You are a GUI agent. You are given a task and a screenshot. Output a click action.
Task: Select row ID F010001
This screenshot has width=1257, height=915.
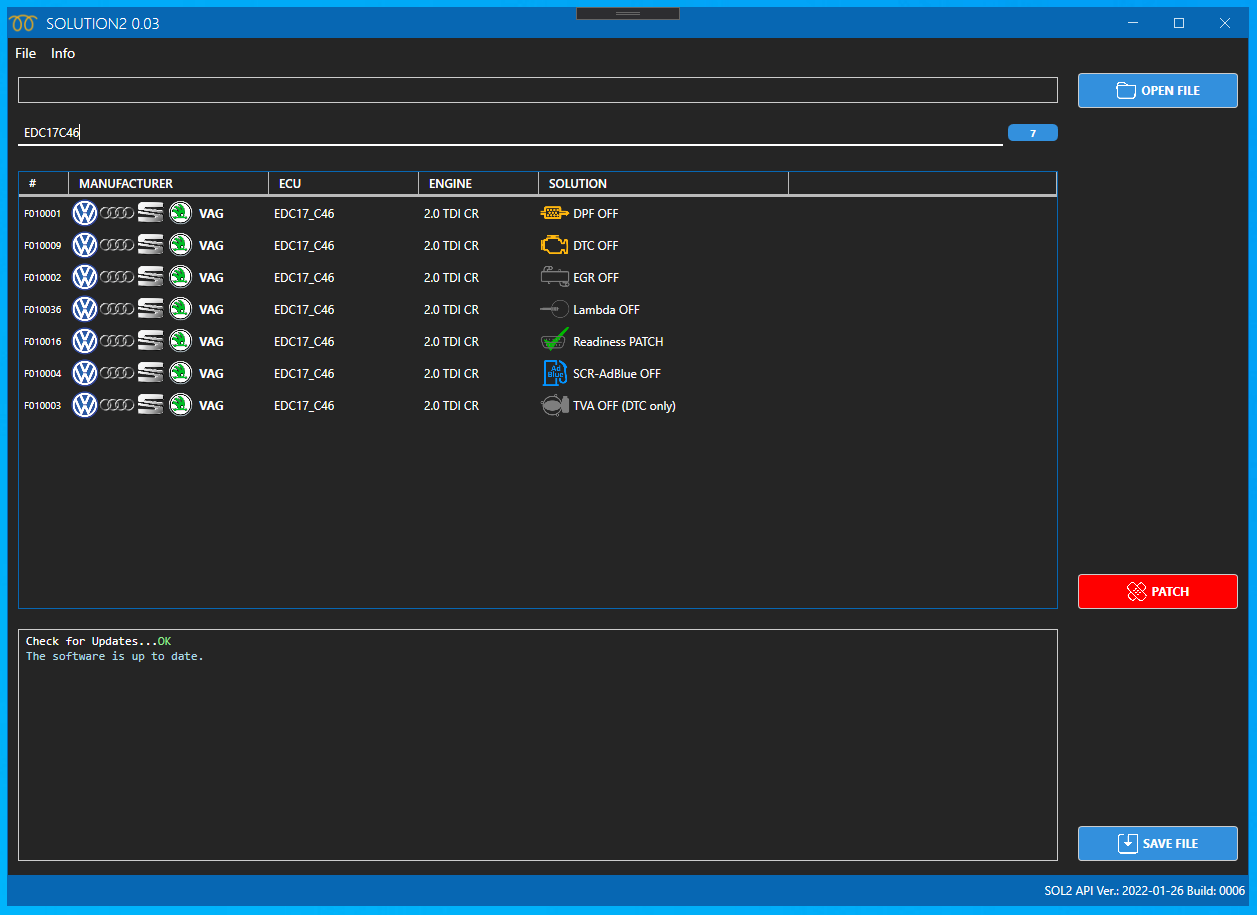pyautogui.click(x=43, y=213)
